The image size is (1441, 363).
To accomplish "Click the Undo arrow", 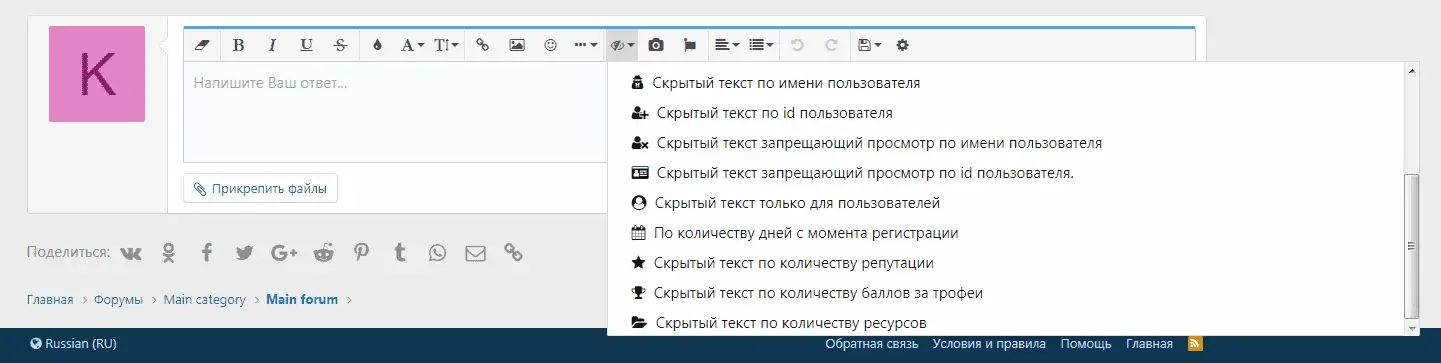I will click(797, 45).
